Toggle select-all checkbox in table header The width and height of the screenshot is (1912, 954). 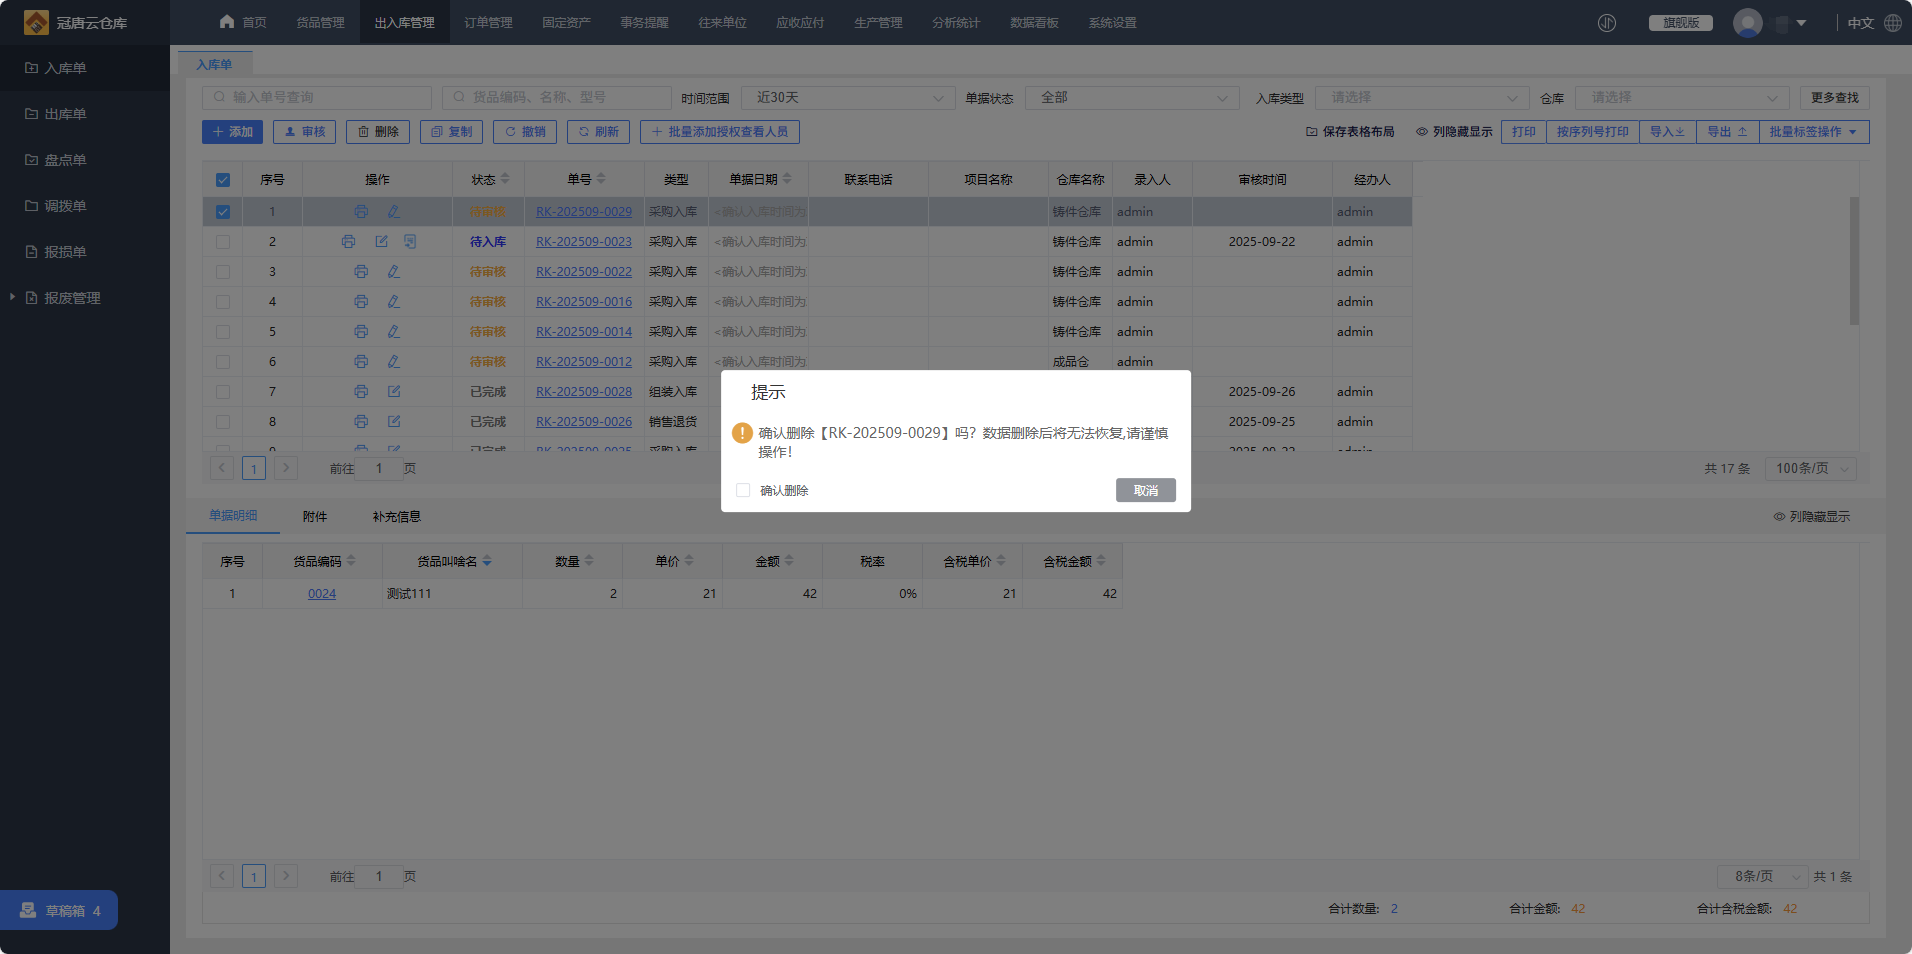tap(223, 180)
